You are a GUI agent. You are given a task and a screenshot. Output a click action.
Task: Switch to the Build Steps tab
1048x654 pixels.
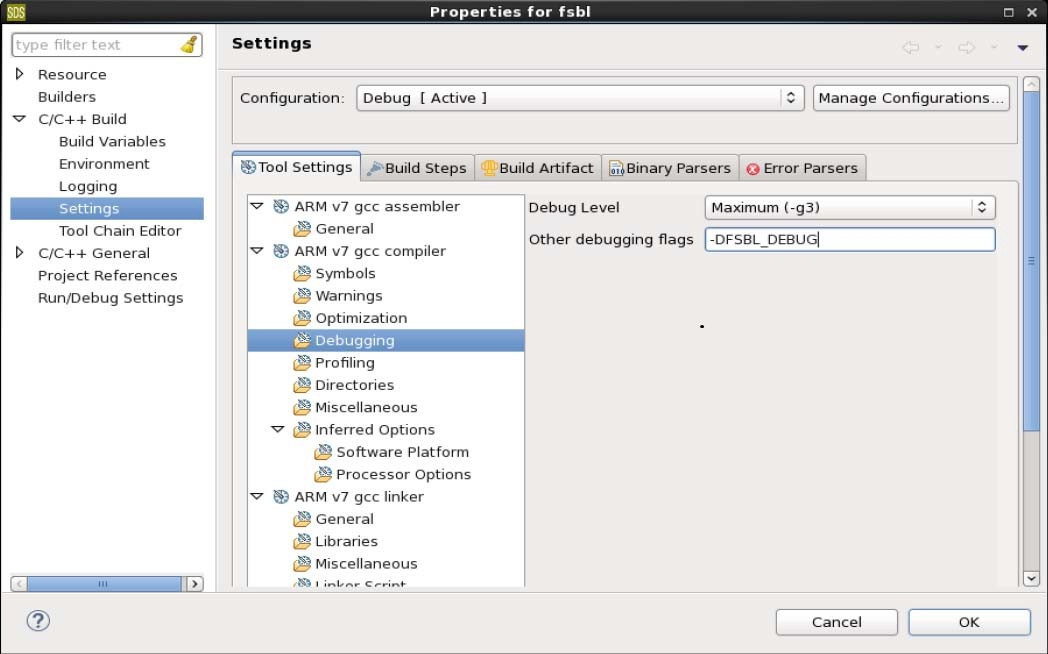[416, 168]
